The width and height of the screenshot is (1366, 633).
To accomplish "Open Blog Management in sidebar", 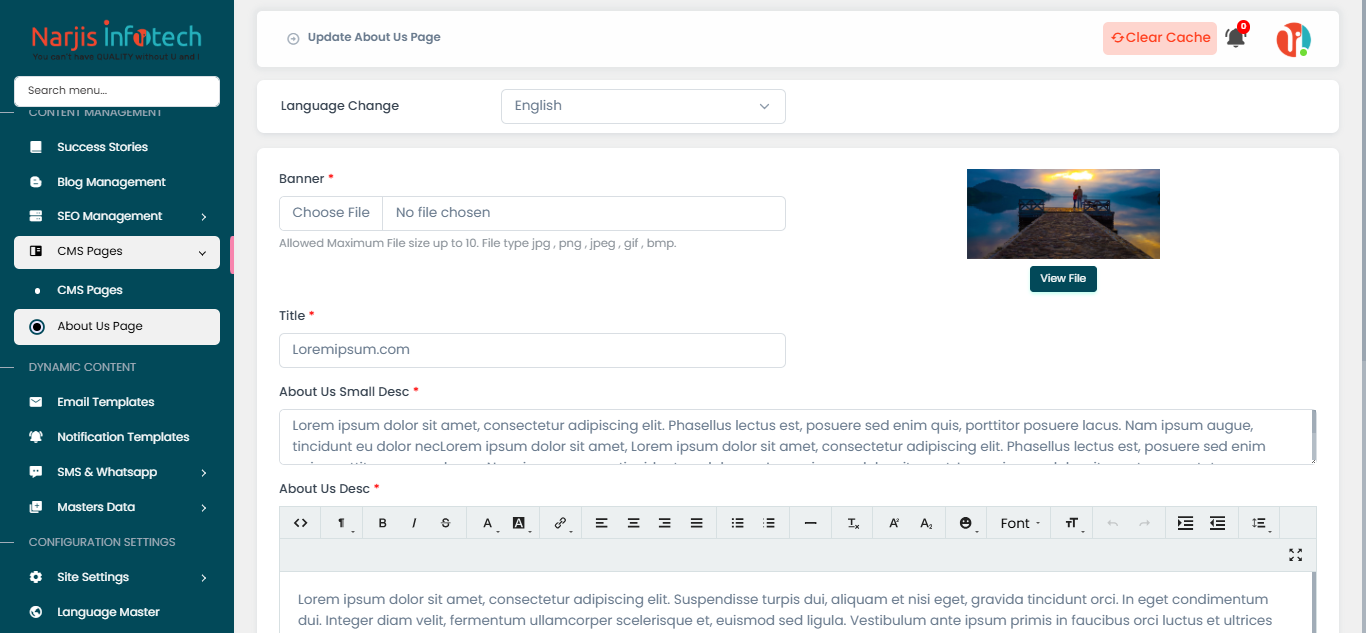I will click(x=111, y=182).
